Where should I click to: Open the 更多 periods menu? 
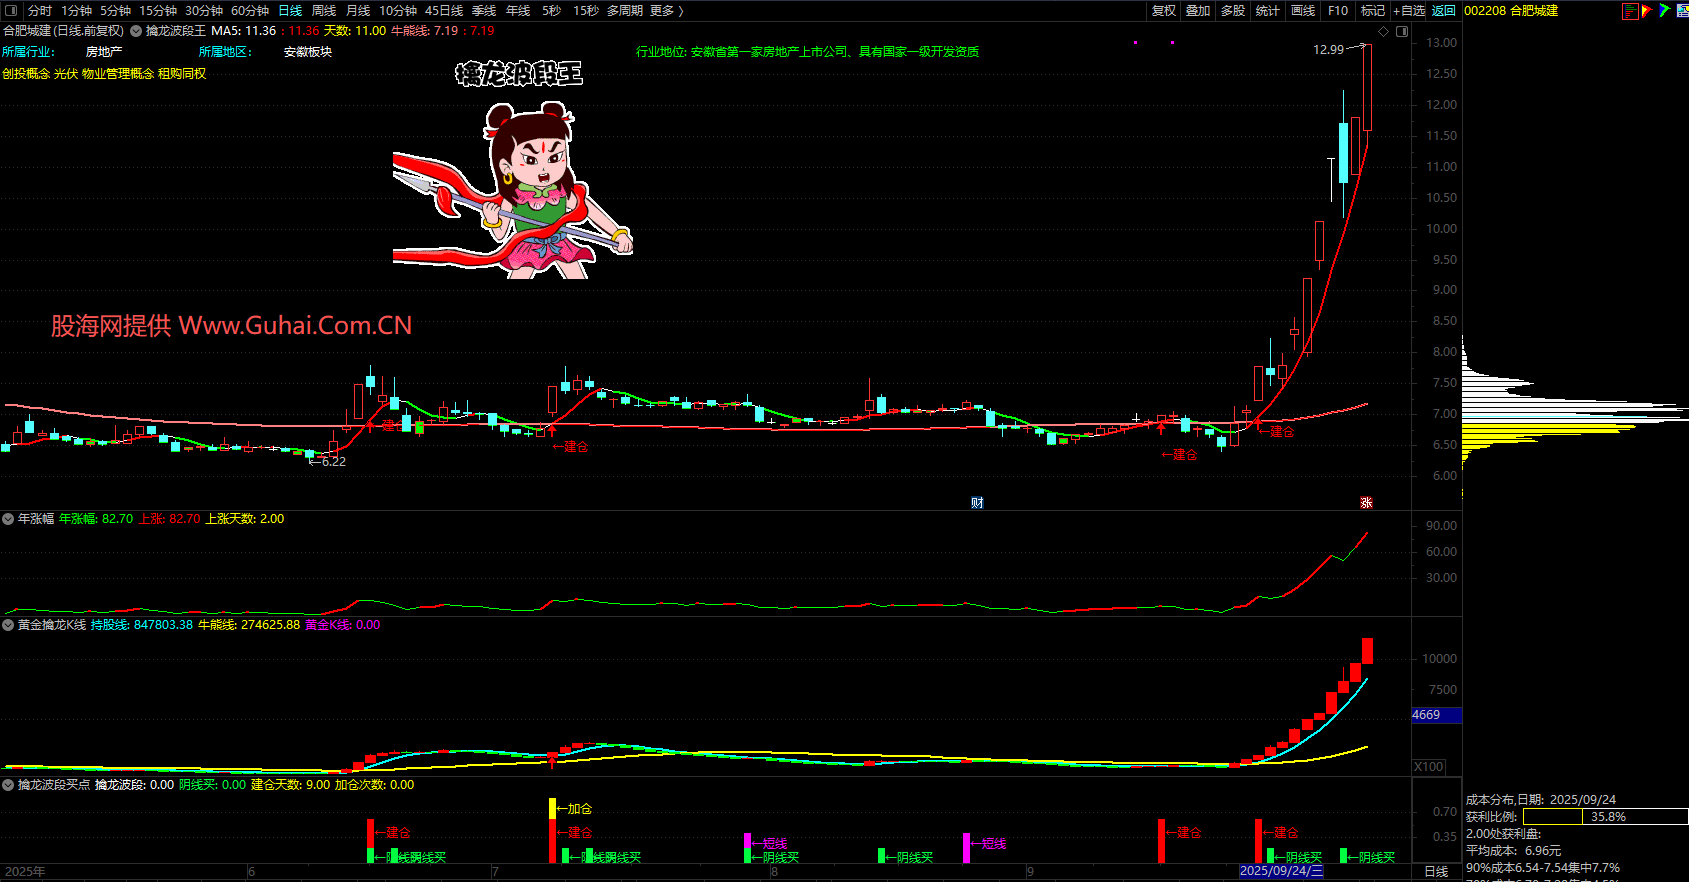click(667, 11)
